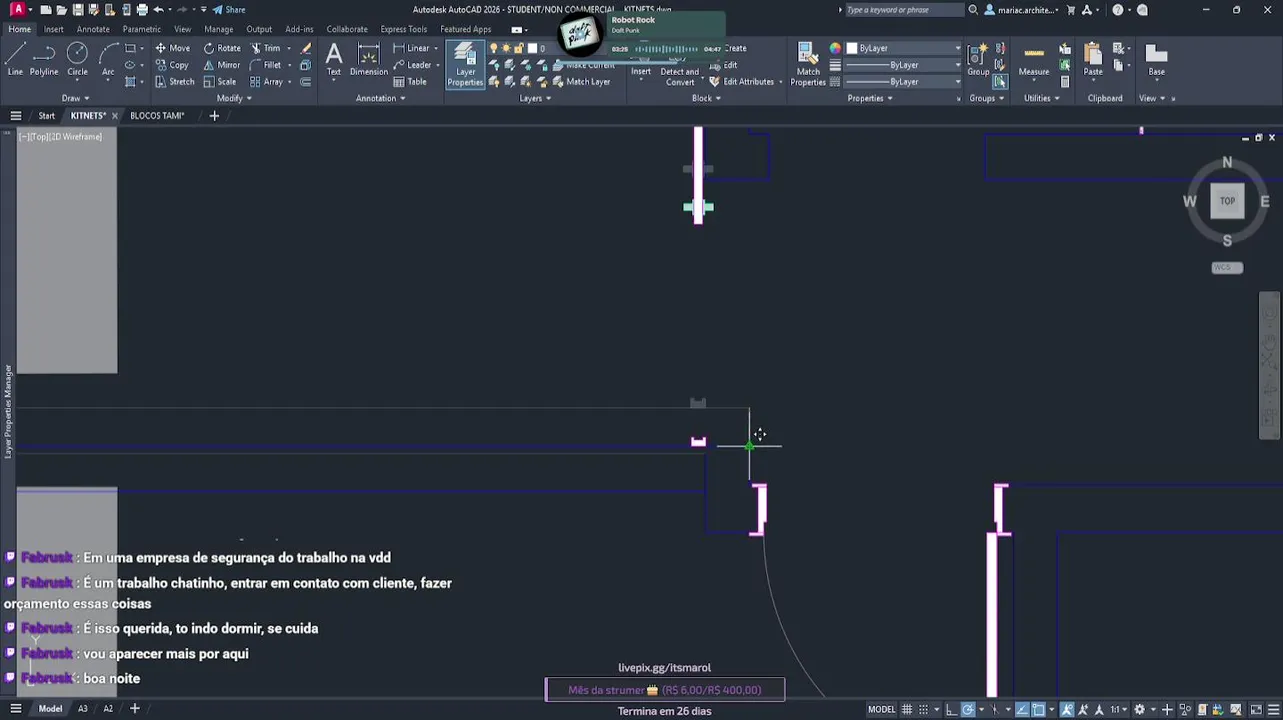Screen dimensions: 1283x720
Task: Toggle 2D object snap in status bar
Action: (x=1038, y=710)
